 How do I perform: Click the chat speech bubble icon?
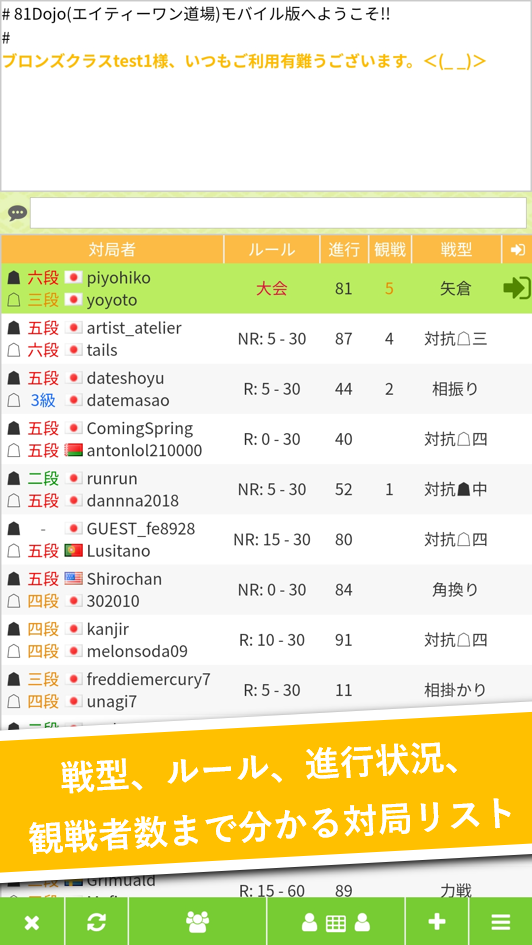17,213
